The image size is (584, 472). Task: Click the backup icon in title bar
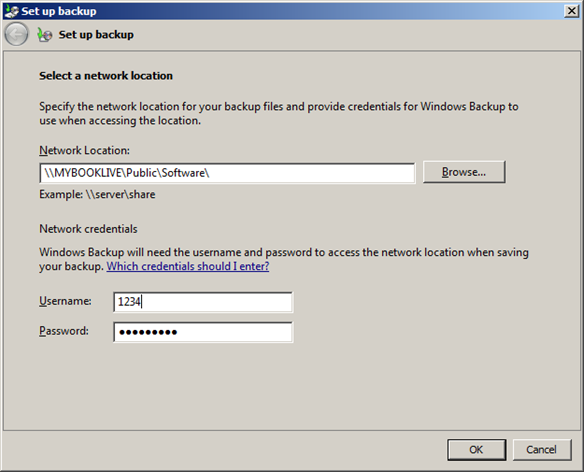point(12,11)
